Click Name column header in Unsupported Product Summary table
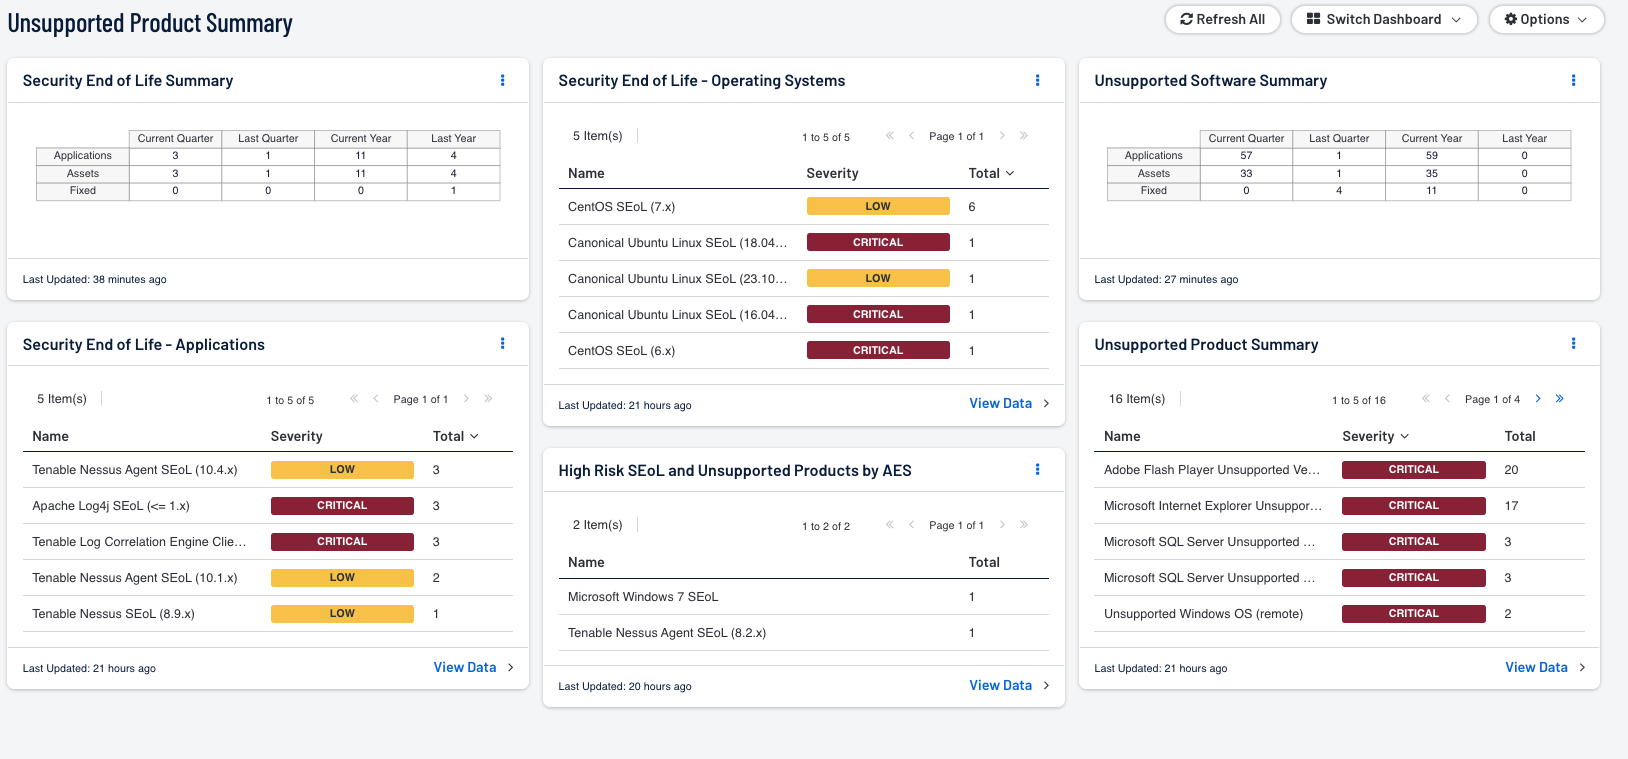This screenshot has width=1628, height=759. tap(1122, 436)
